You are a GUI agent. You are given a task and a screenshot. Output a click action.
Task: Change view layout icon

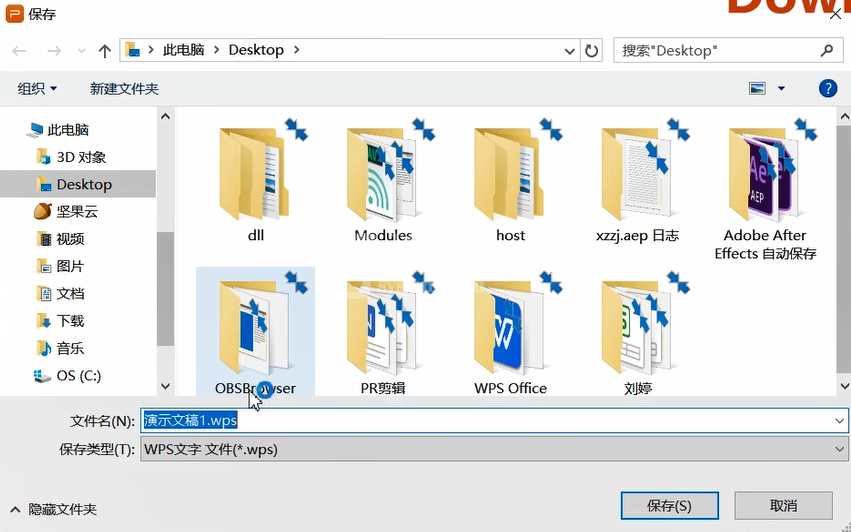point(757,88)
